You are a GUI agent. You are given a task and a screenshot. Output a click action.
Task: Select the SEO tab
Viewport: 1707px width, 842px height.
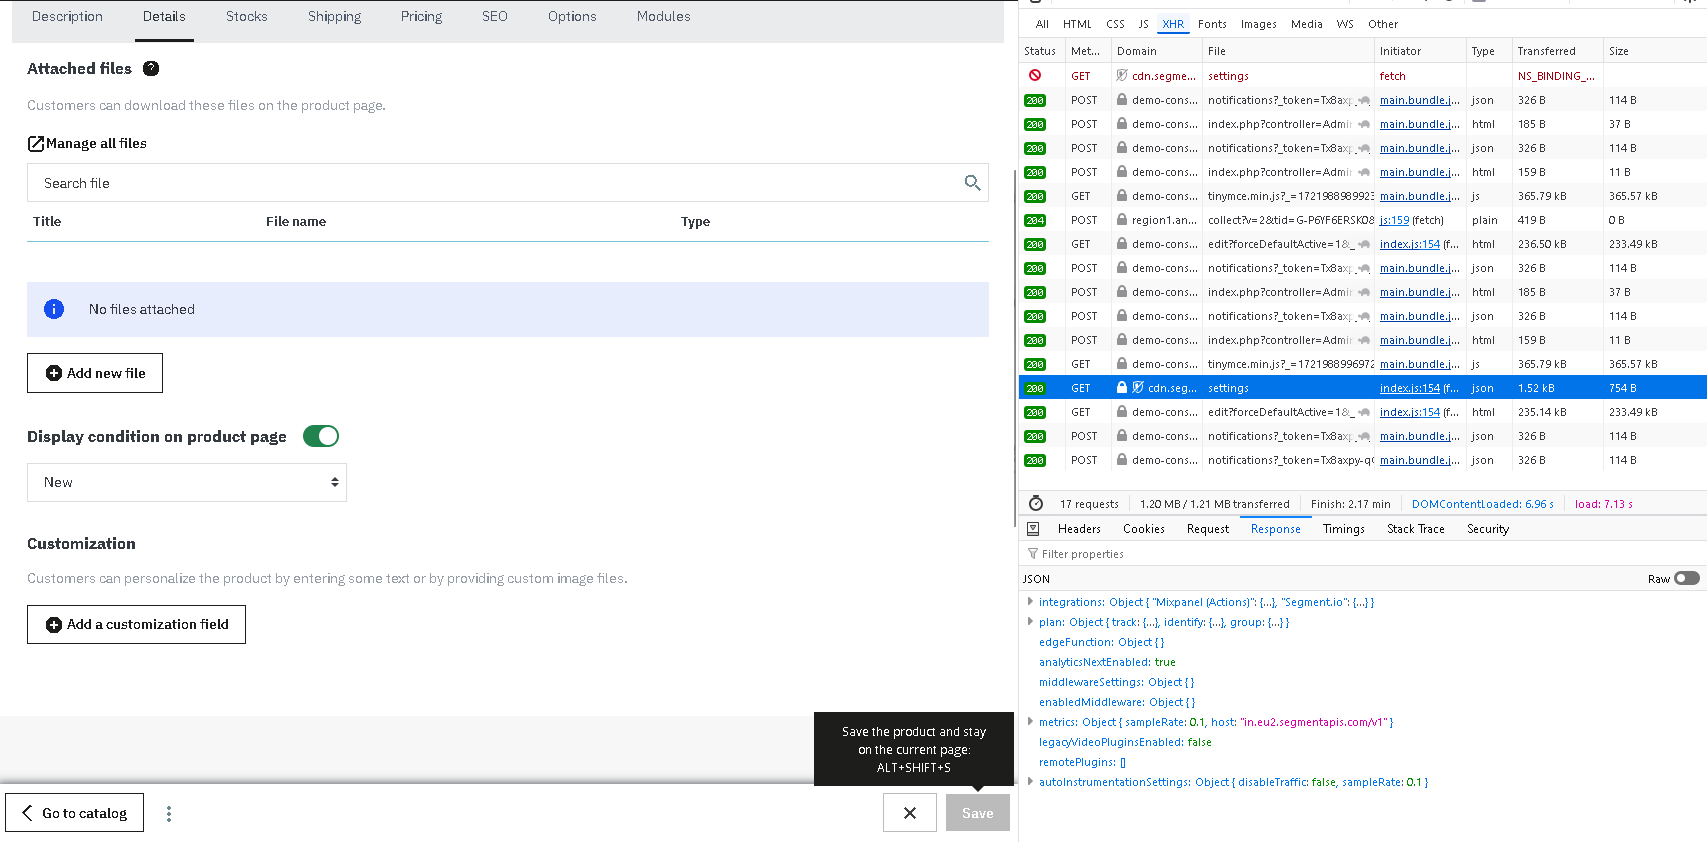[495, 17]
